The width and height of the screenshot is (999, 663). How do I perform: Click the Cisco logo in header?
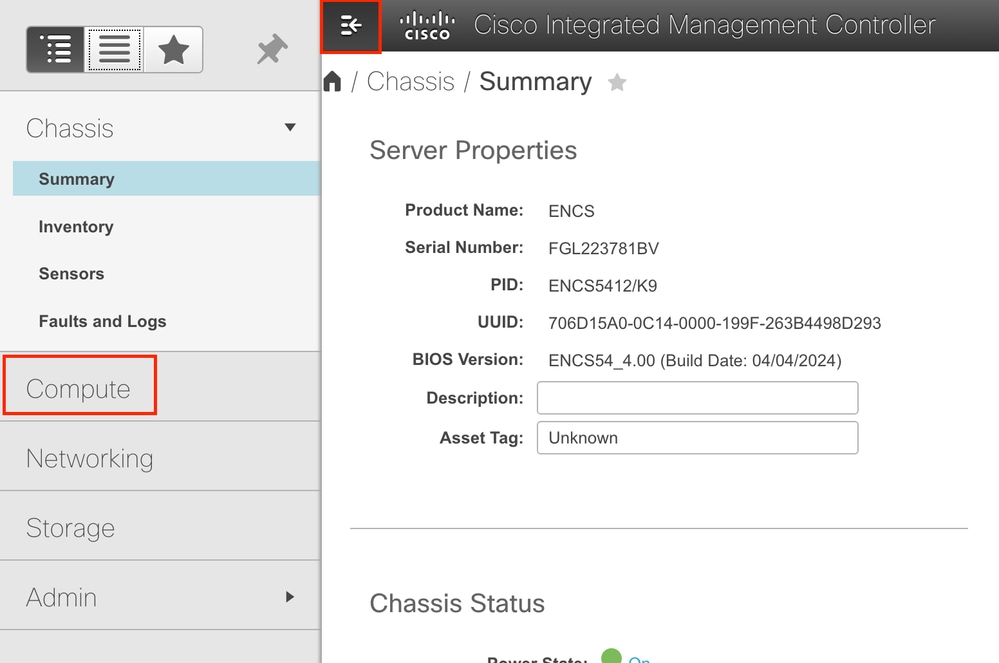[427, 25]
